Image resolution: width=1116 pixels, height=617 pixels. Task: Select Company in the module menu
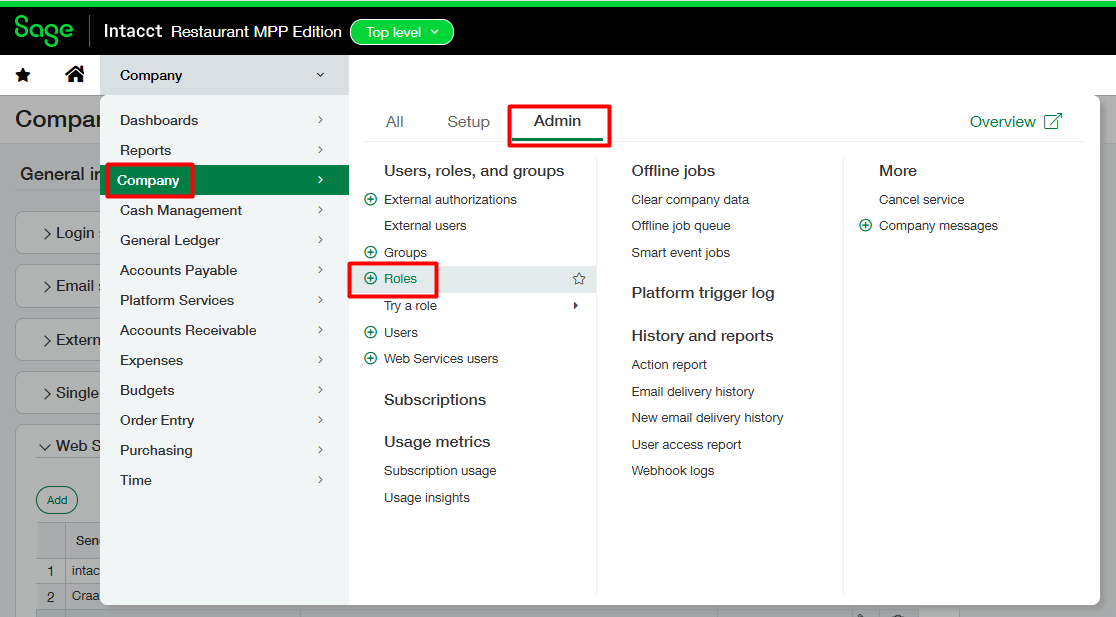tap(224, 180)
